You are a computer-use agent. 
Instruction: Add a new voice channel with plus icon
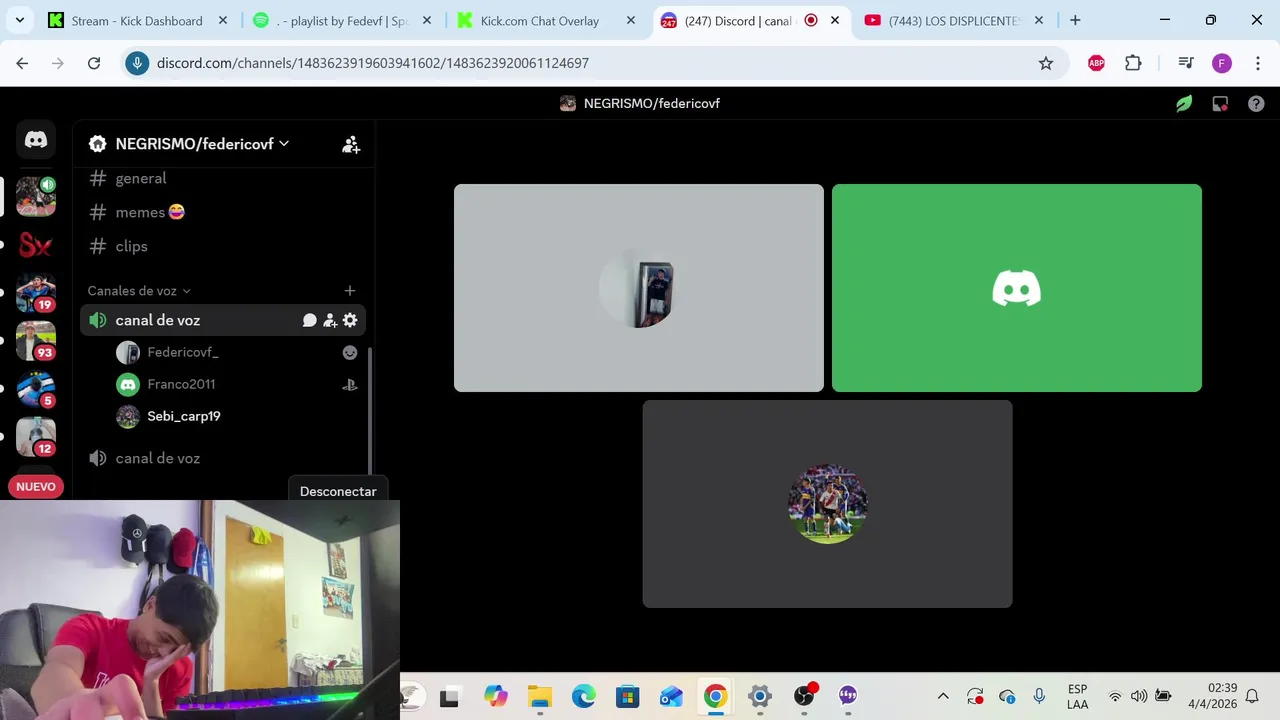click(x=350, y=291)
